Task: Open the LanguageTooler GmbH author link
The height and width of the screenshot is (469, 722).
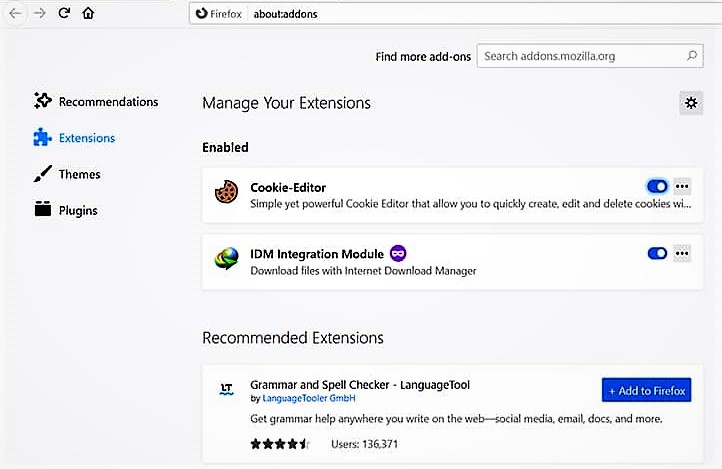Action: point(309,398)
